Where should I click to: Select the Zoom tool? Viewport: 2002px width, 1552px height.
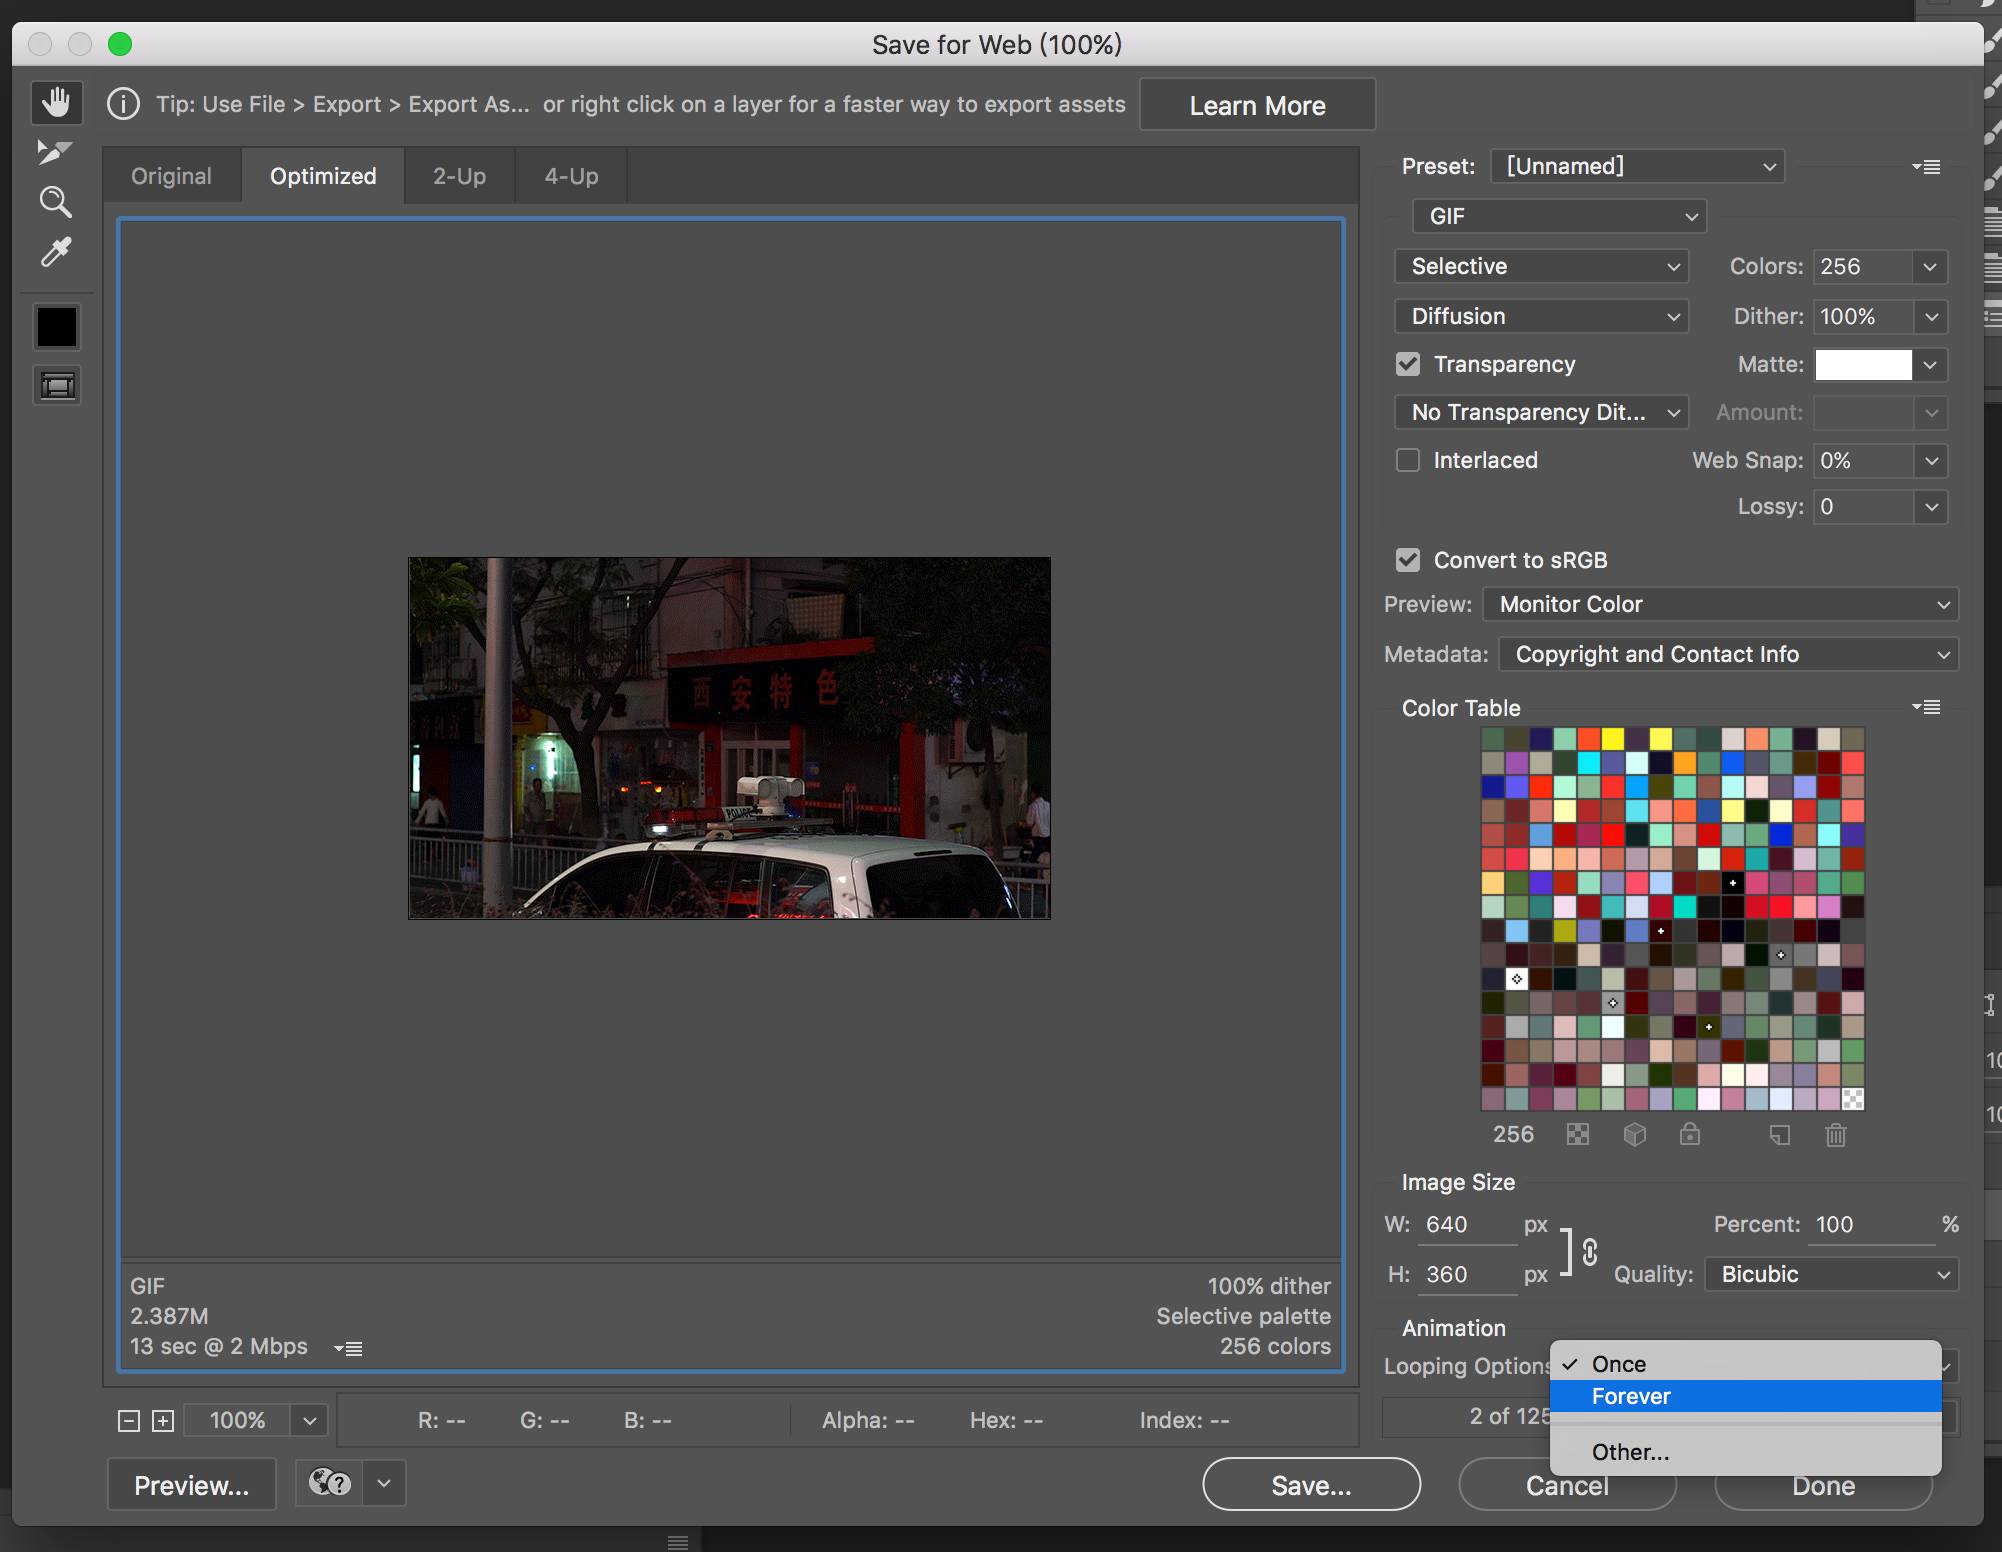pos(55,202)
